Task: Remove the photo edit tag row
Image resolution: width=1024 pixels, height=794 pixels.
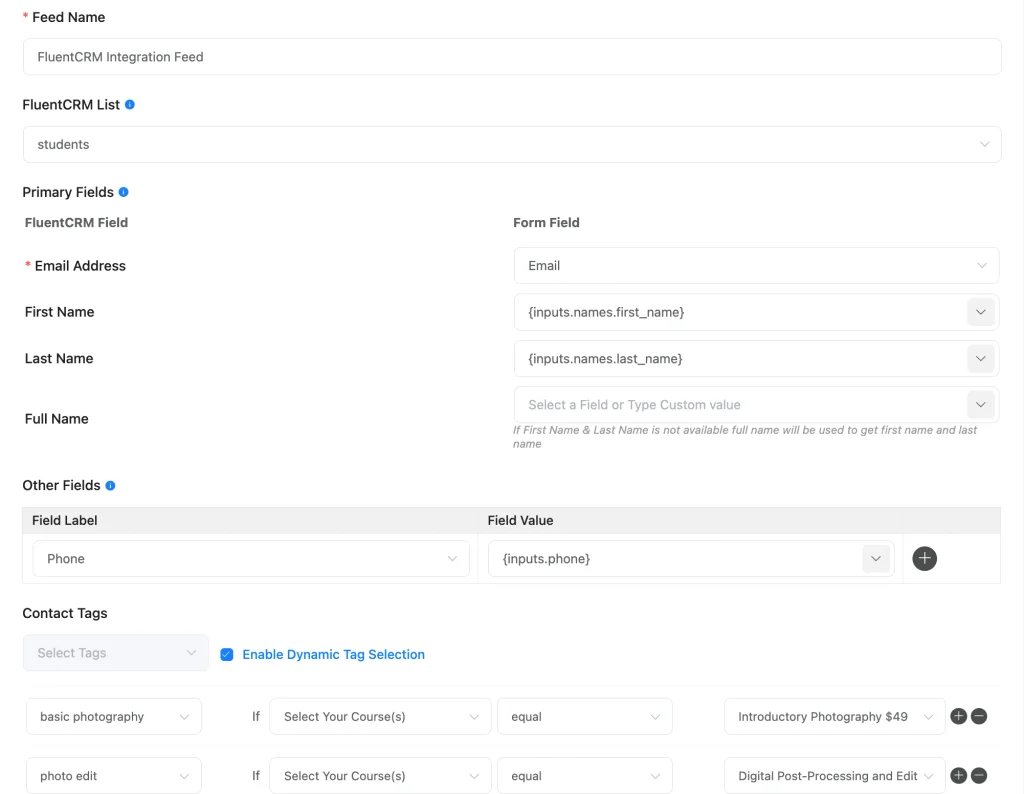Action: tap(979, 776)
